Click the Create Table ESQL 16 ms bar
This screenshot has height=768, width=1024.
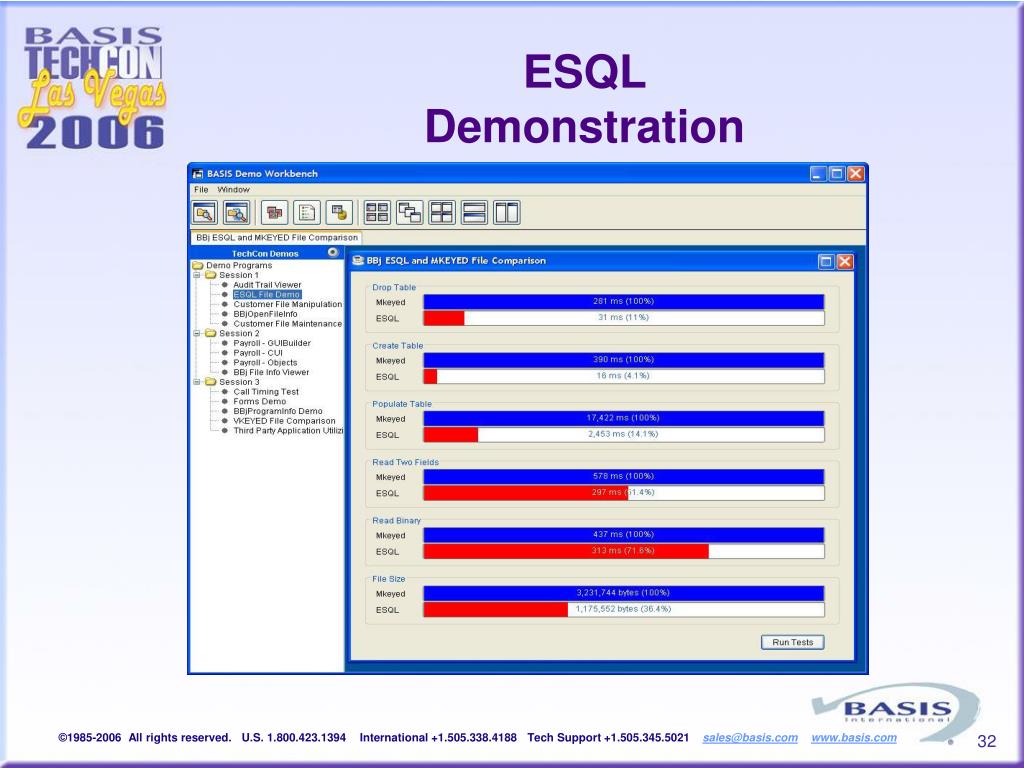(624, 376)
